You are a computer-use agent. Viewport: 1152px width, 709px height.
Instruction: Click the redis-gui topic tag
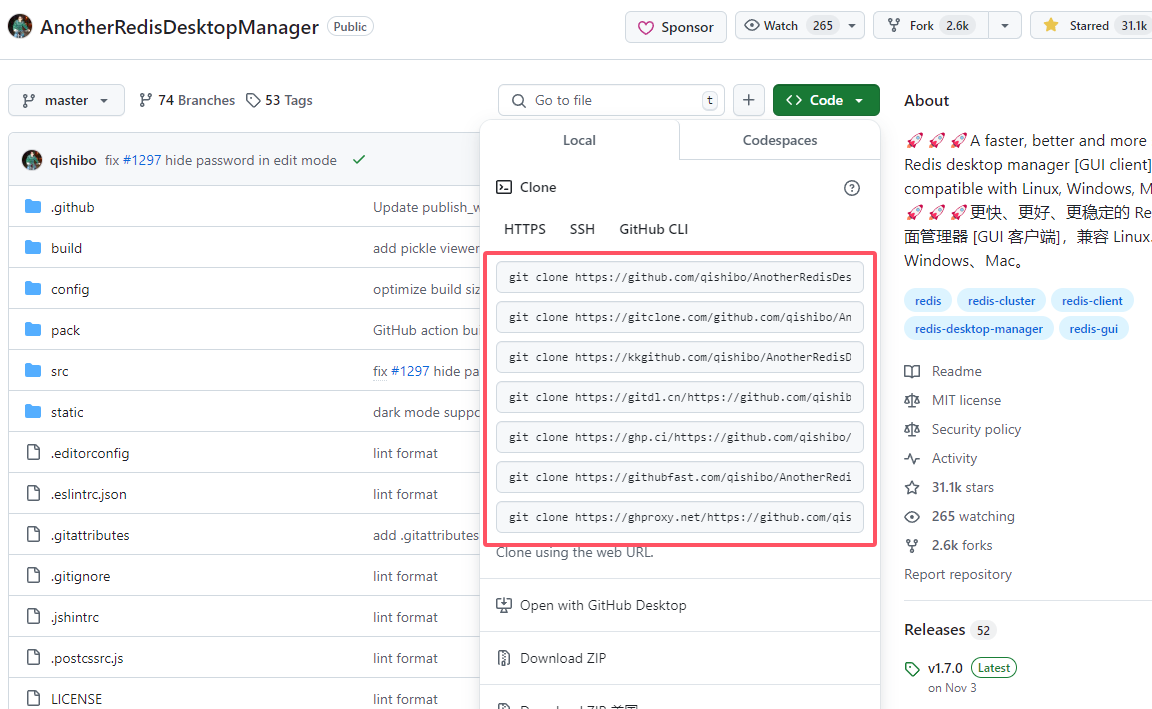1093,329
